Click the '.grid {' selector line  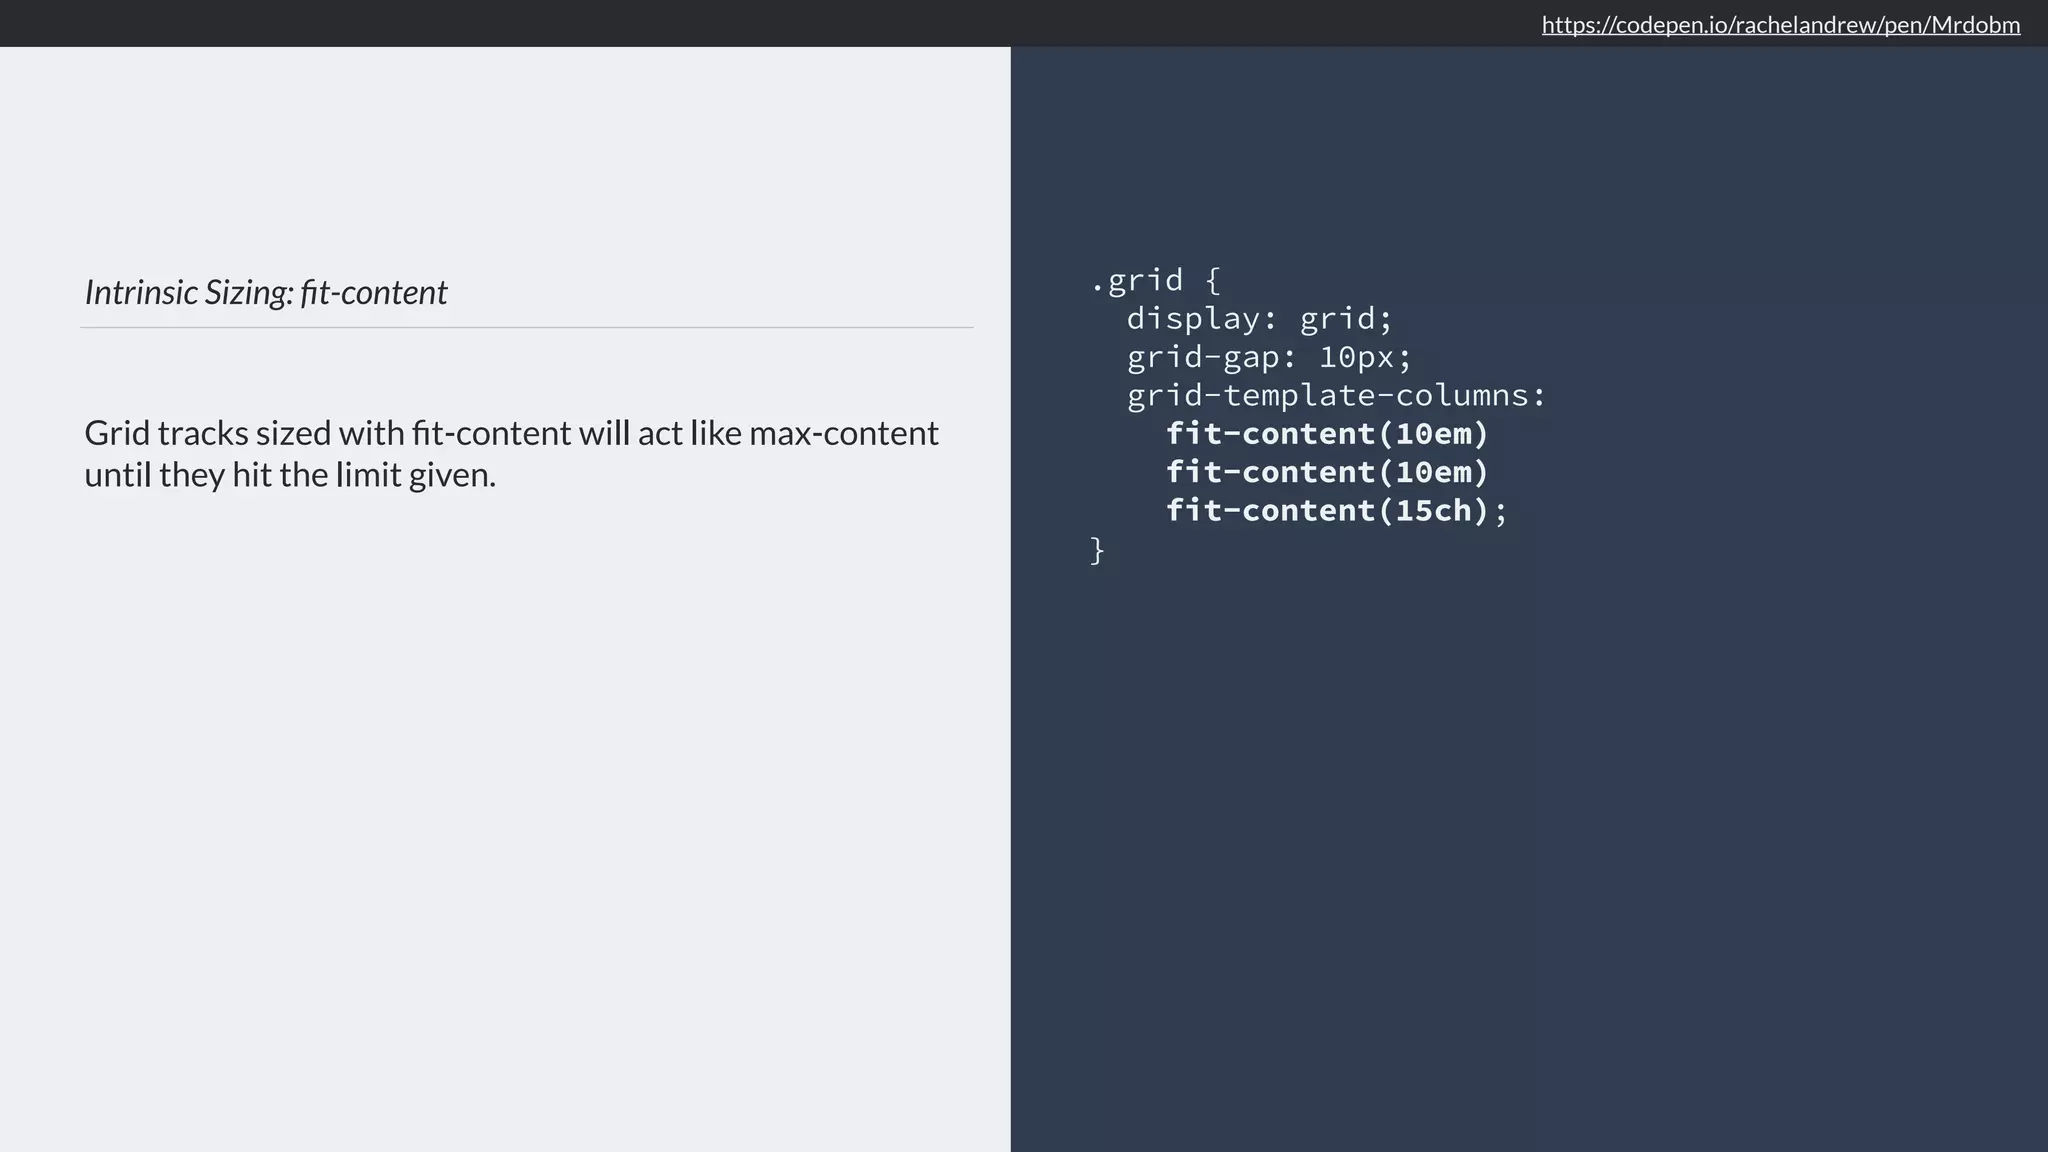point(1155,280)
